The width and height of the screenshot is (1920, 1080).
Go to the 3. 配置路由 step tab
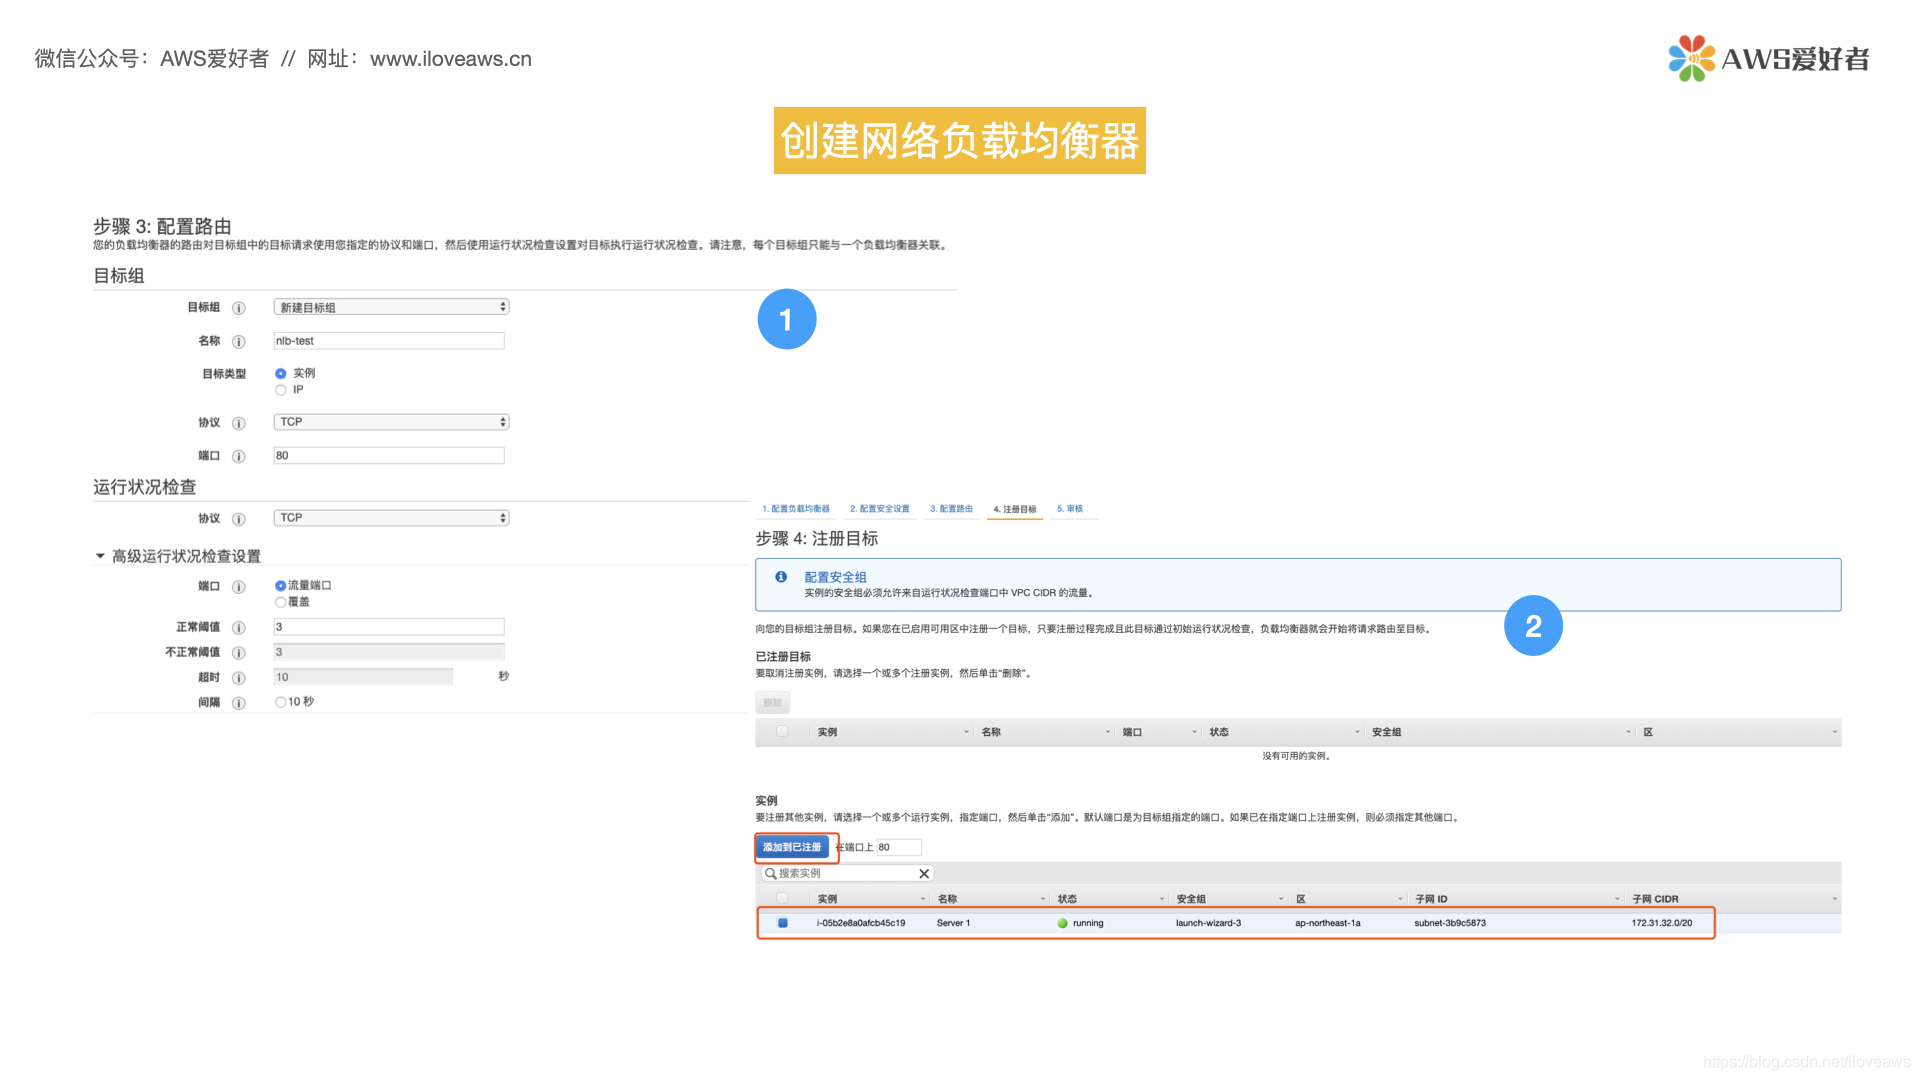951,509
